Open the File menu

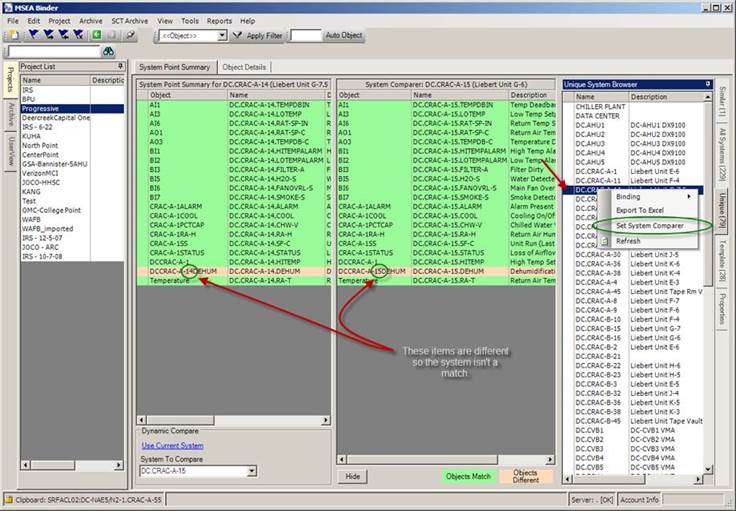(x=13, y=21)
